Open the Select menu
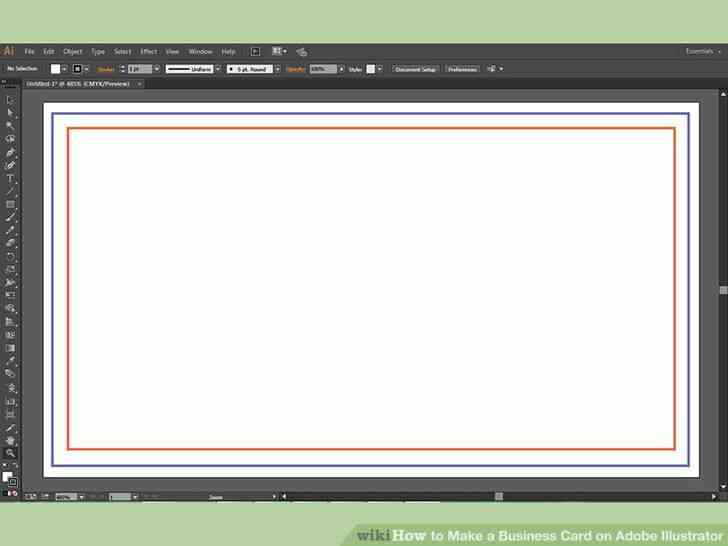Screen dimensions: 728x546 pyautogui.click(x=123, y=52)
